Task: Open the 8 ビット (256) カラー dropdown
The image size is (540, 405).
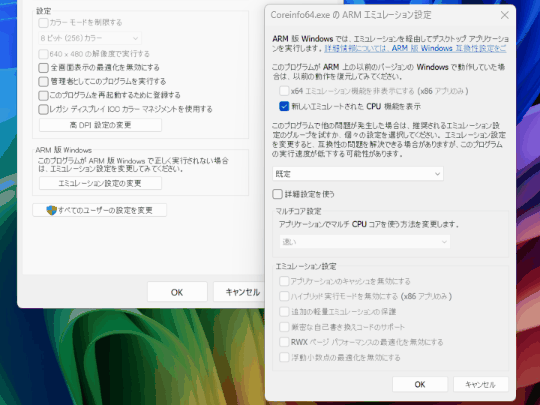Action: point(90,38)
